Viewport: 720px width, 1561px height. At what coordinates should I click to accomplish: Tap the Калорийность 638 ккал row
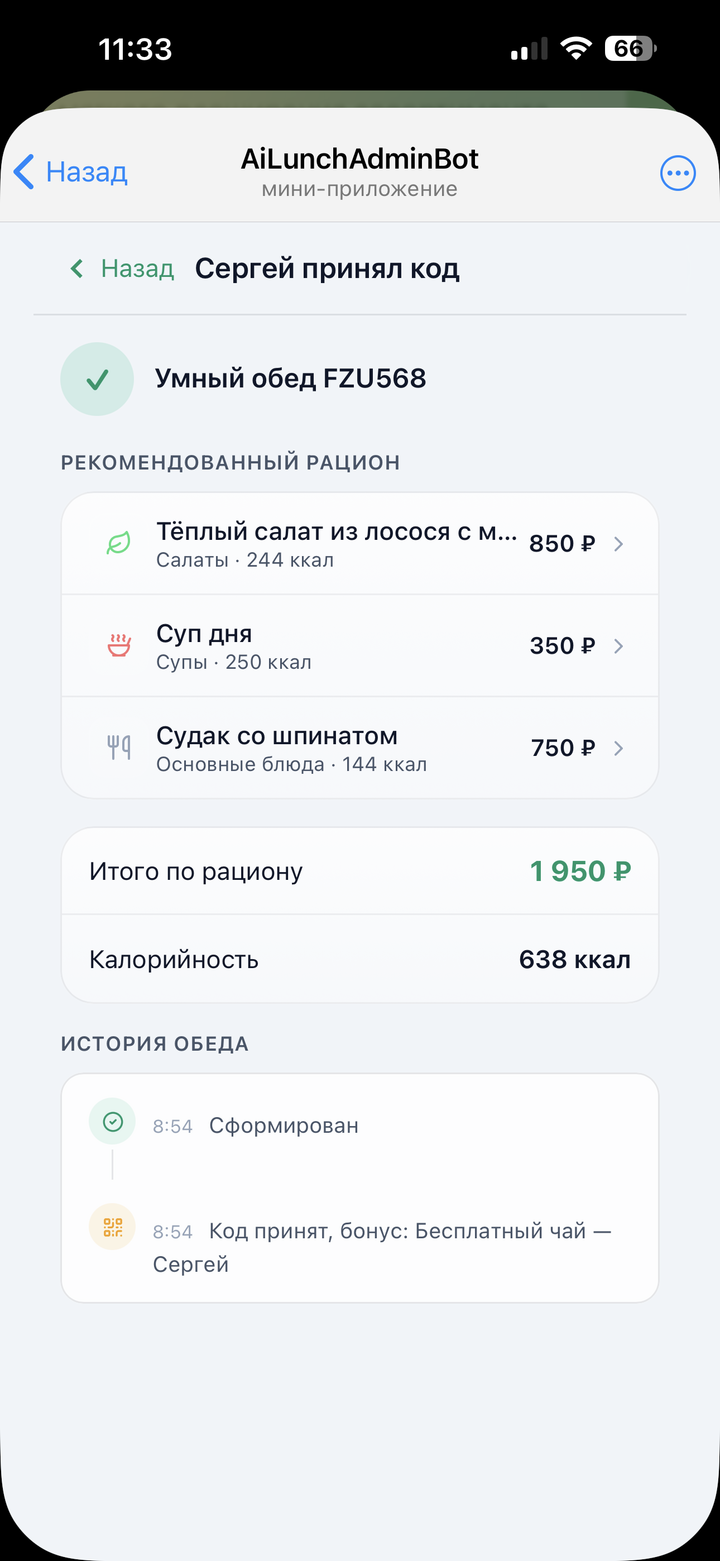coord(360,960)
